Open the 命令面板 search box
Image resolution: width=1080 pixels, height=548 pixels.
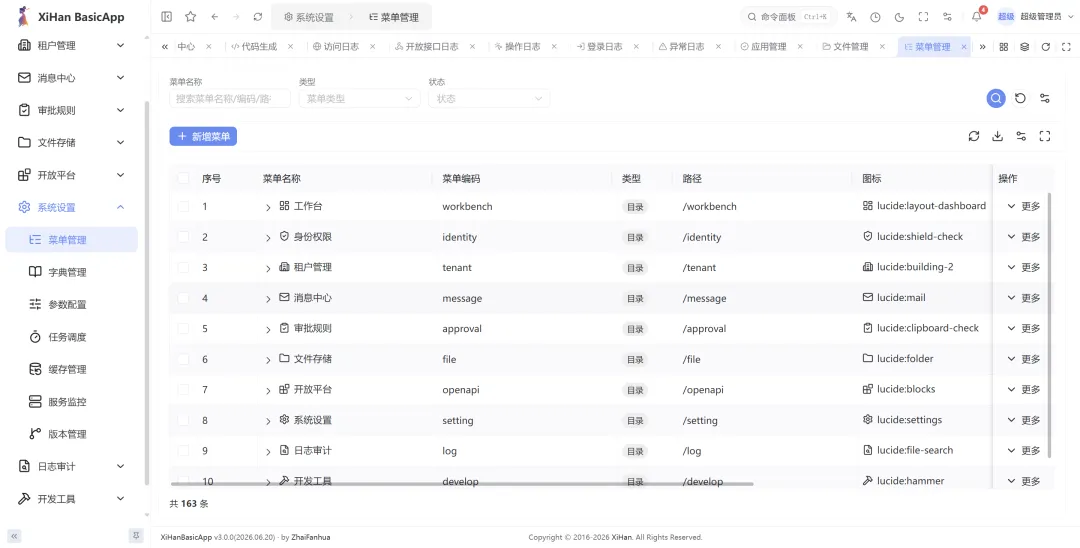(x=789, y=17)
